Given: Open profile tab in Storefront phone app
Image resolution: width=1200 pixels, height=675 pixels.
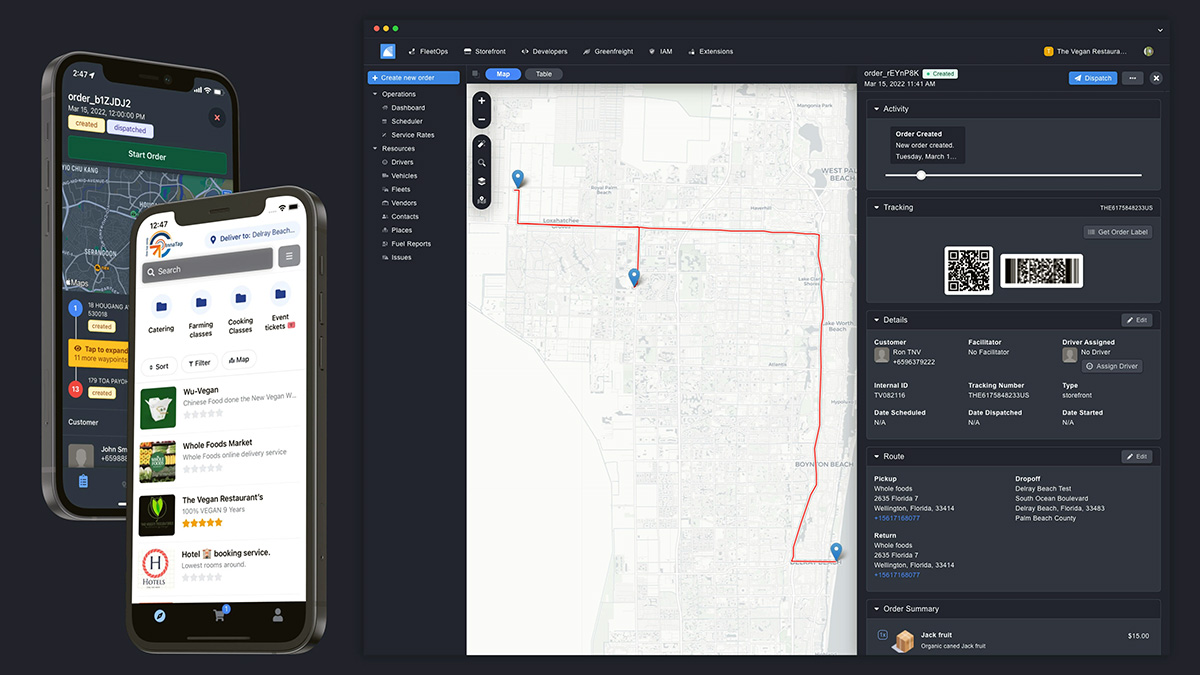Looking at the screenshot, I should pyautogui.click(x=278, y=615).
